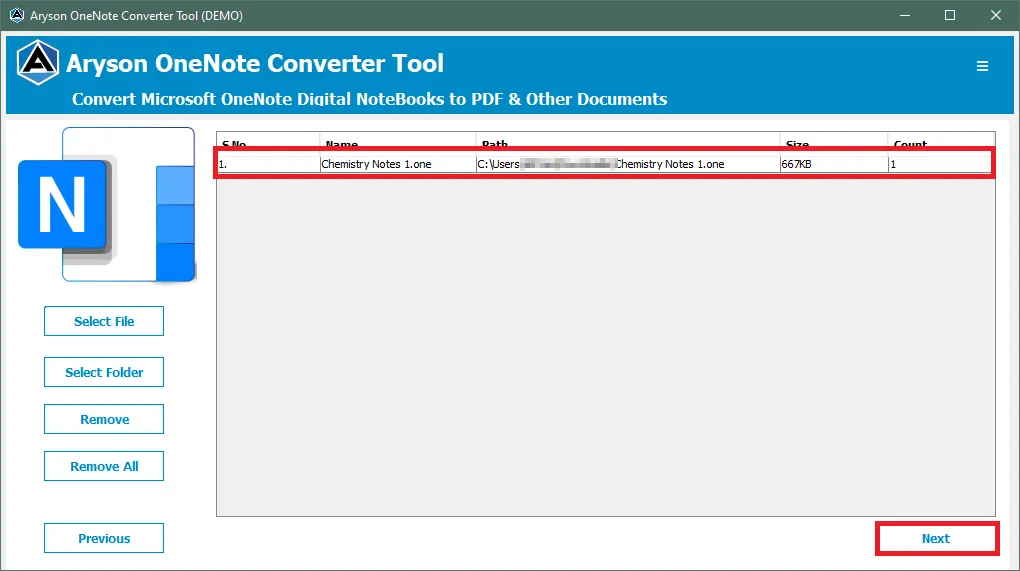Screen dimensions: 1020x571
Task: Click Remove to delete the selected file
Action: tap(104, 419)
